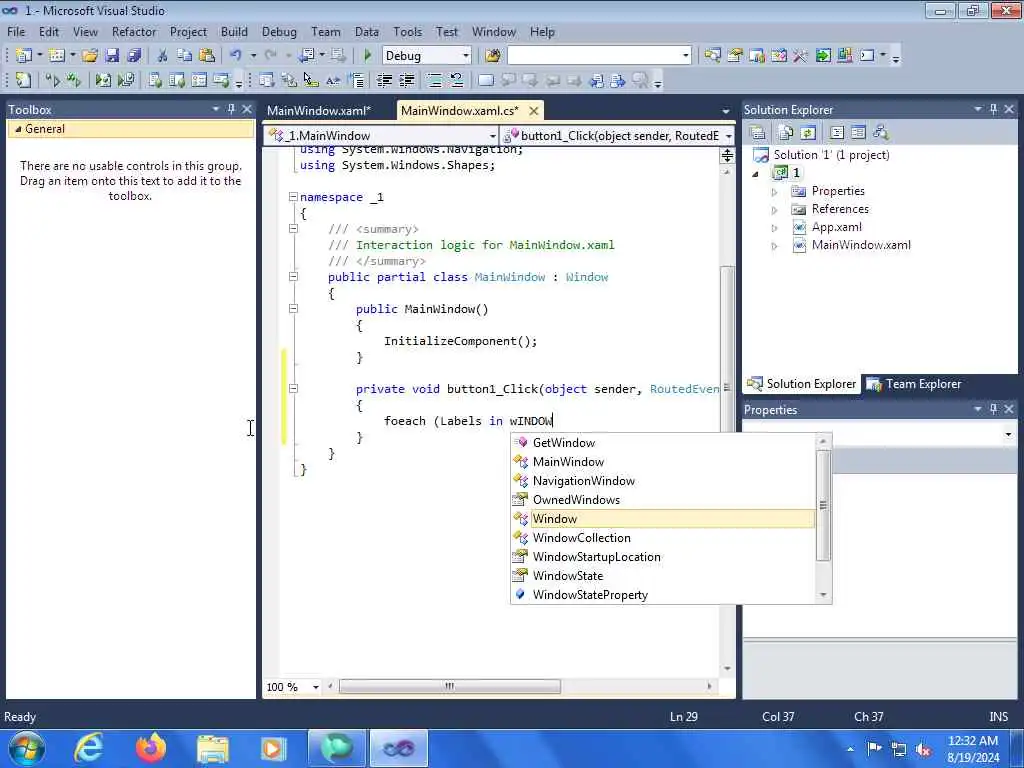Undo the last action via the toolbar arrow
Screen dimensions: 1024x768
236,56
